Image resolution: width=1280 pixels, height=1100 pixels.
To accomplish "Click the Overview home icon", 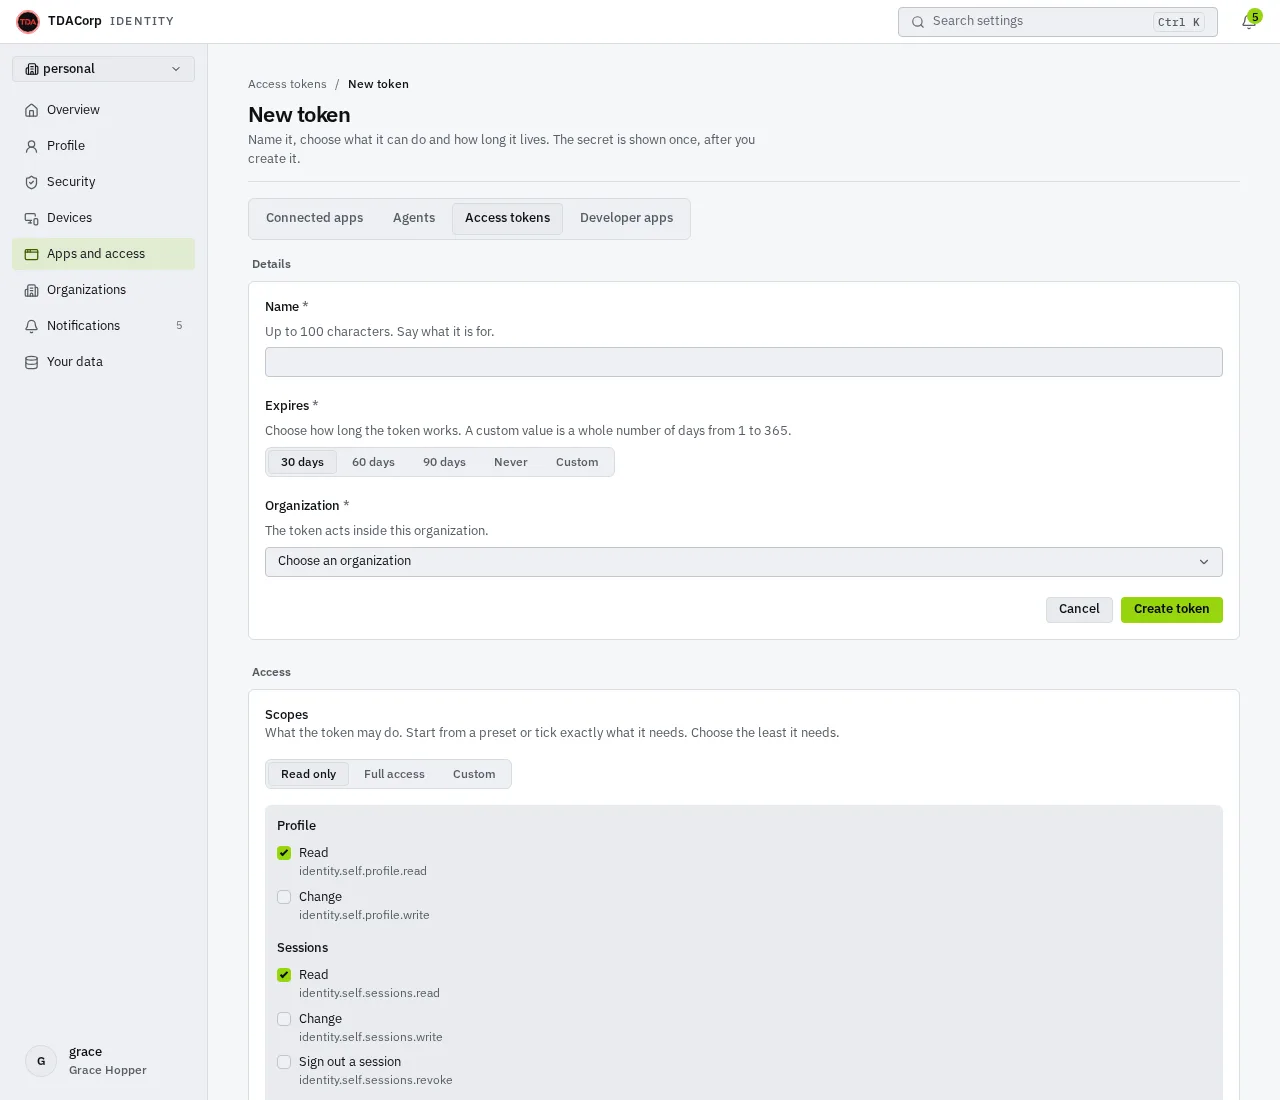I will click(32, 110).
